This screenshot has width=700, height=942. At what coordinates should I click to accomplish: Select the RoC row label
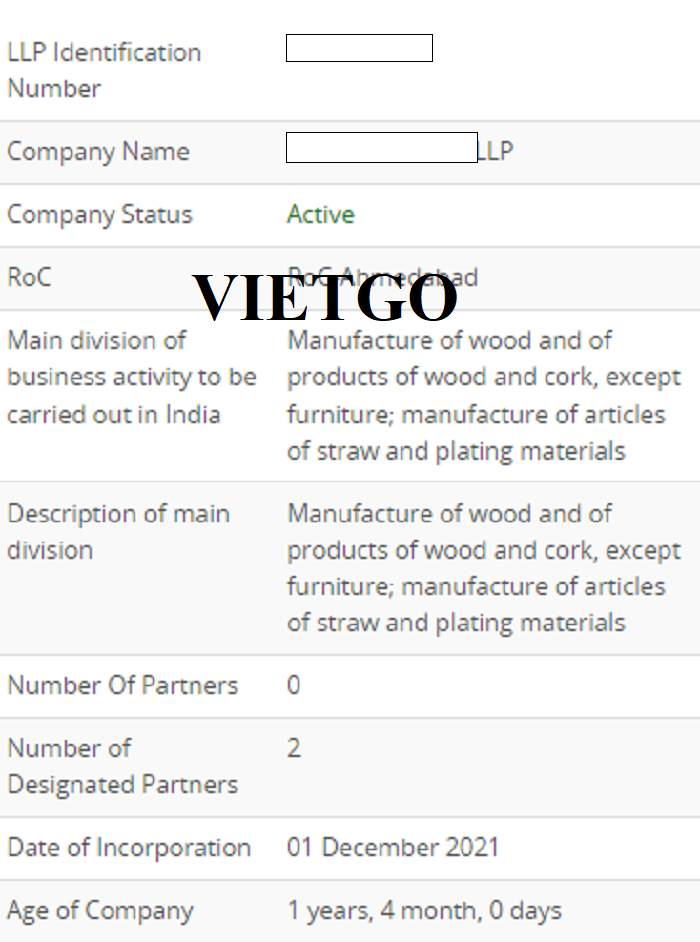coord(29,278)
